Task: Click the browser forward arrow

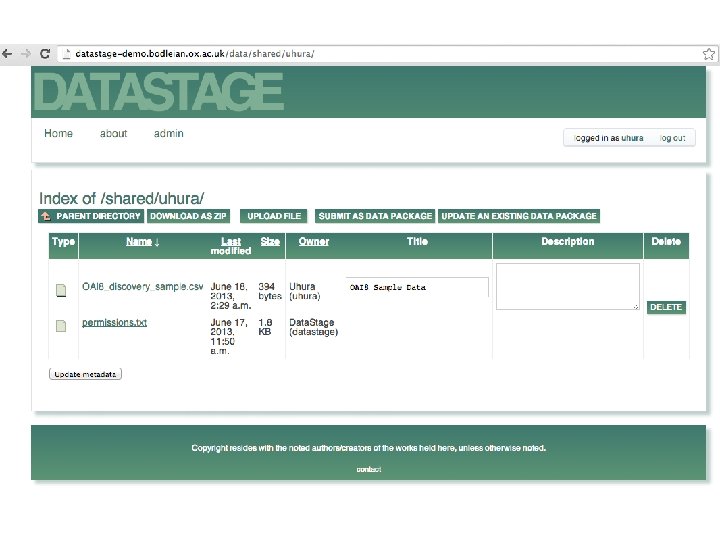Action: (26, 54)
